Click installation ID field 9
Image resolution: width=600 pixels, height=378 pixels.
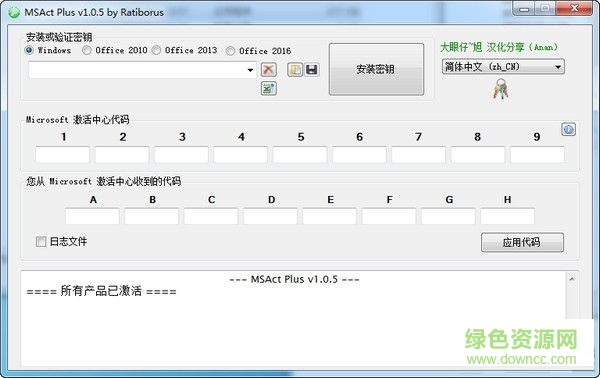click(537, 155)
